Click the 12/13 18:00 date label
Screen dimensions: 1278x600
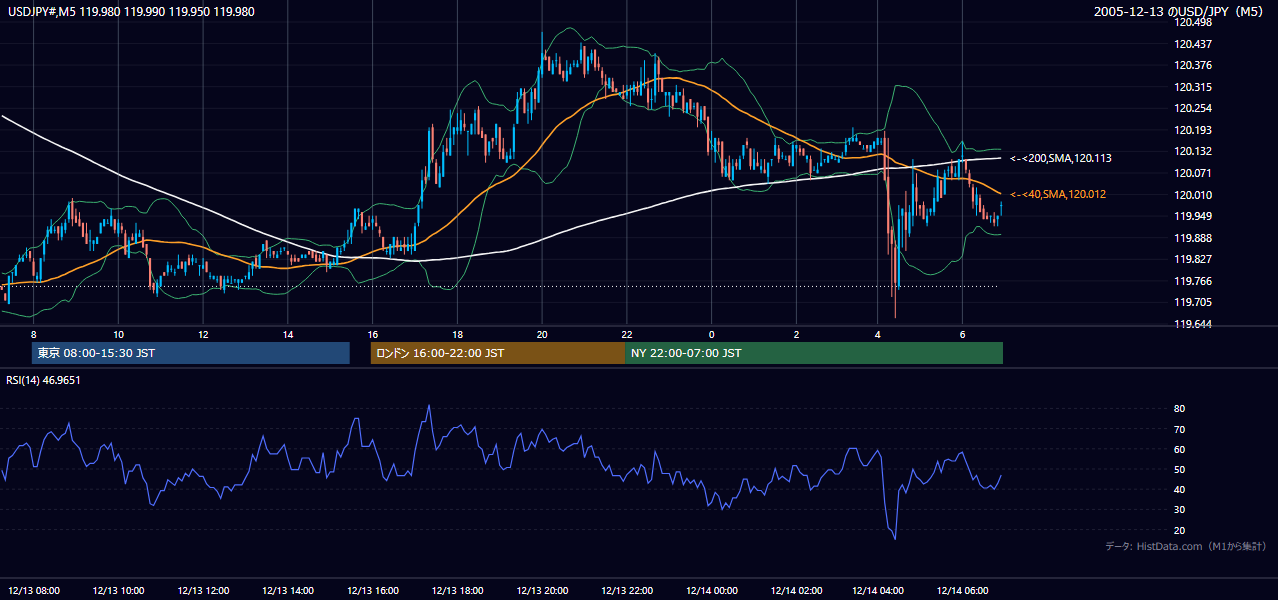(x=457, y=590)
